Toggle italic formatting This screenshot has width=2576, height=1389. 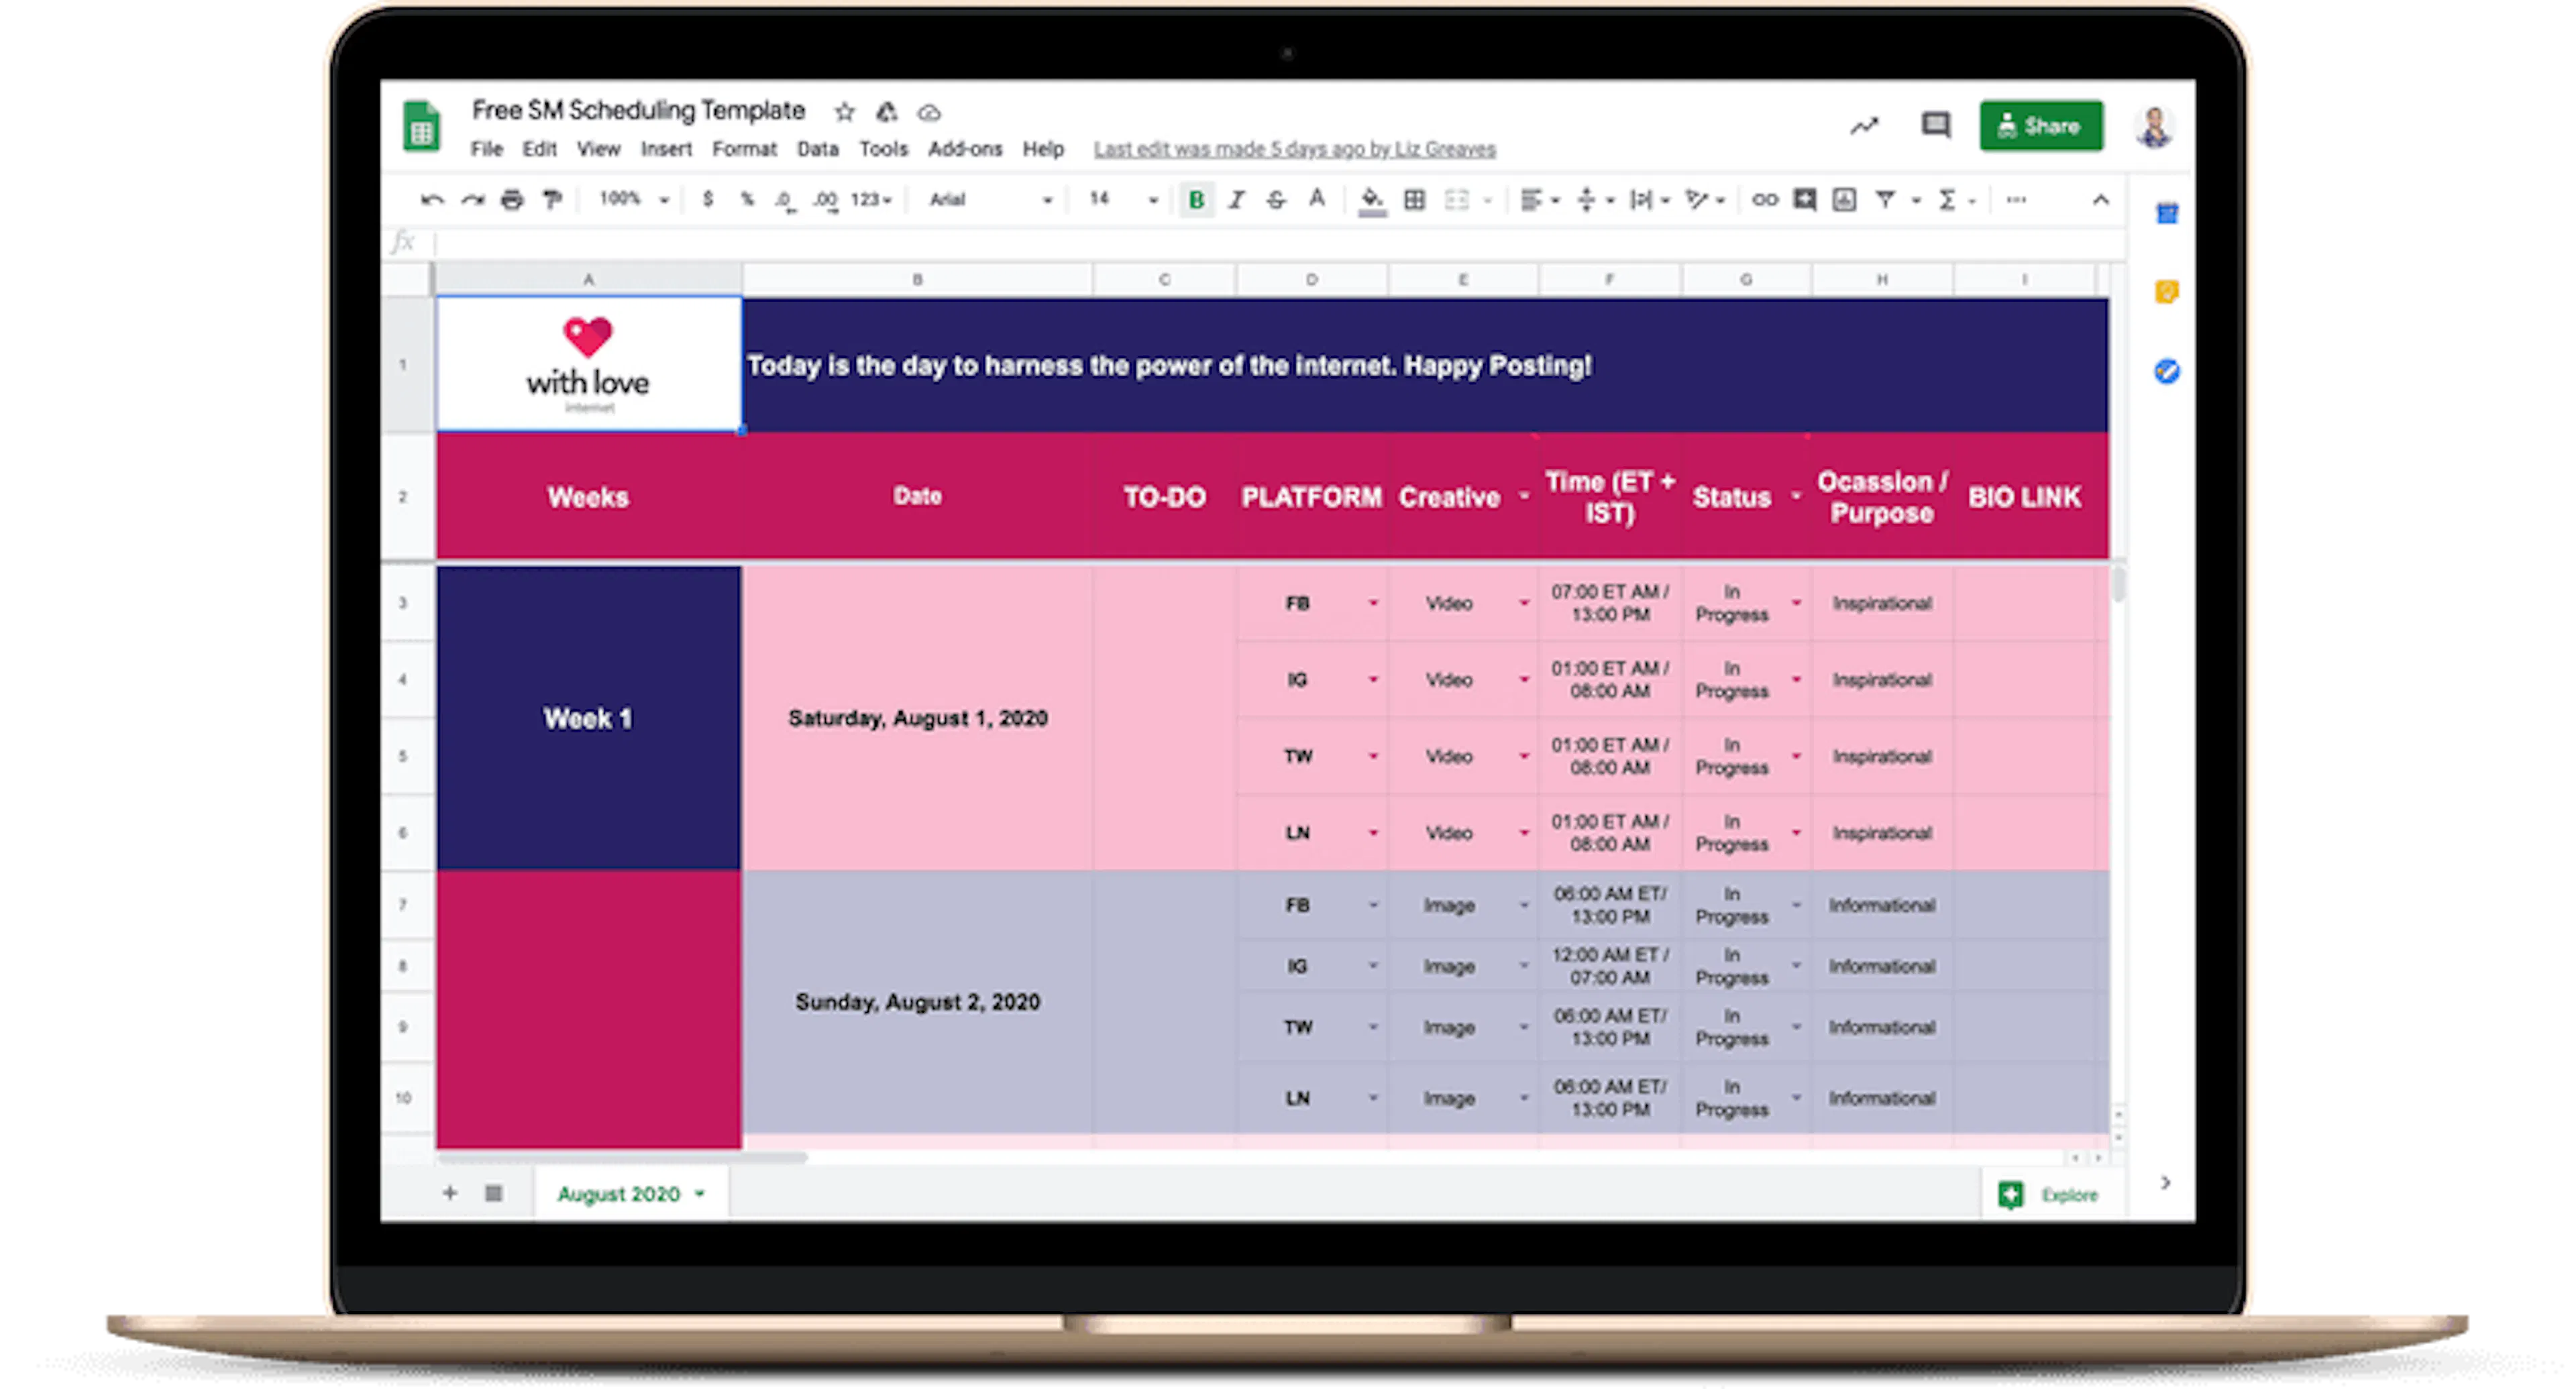click(x=1237, y=199)
